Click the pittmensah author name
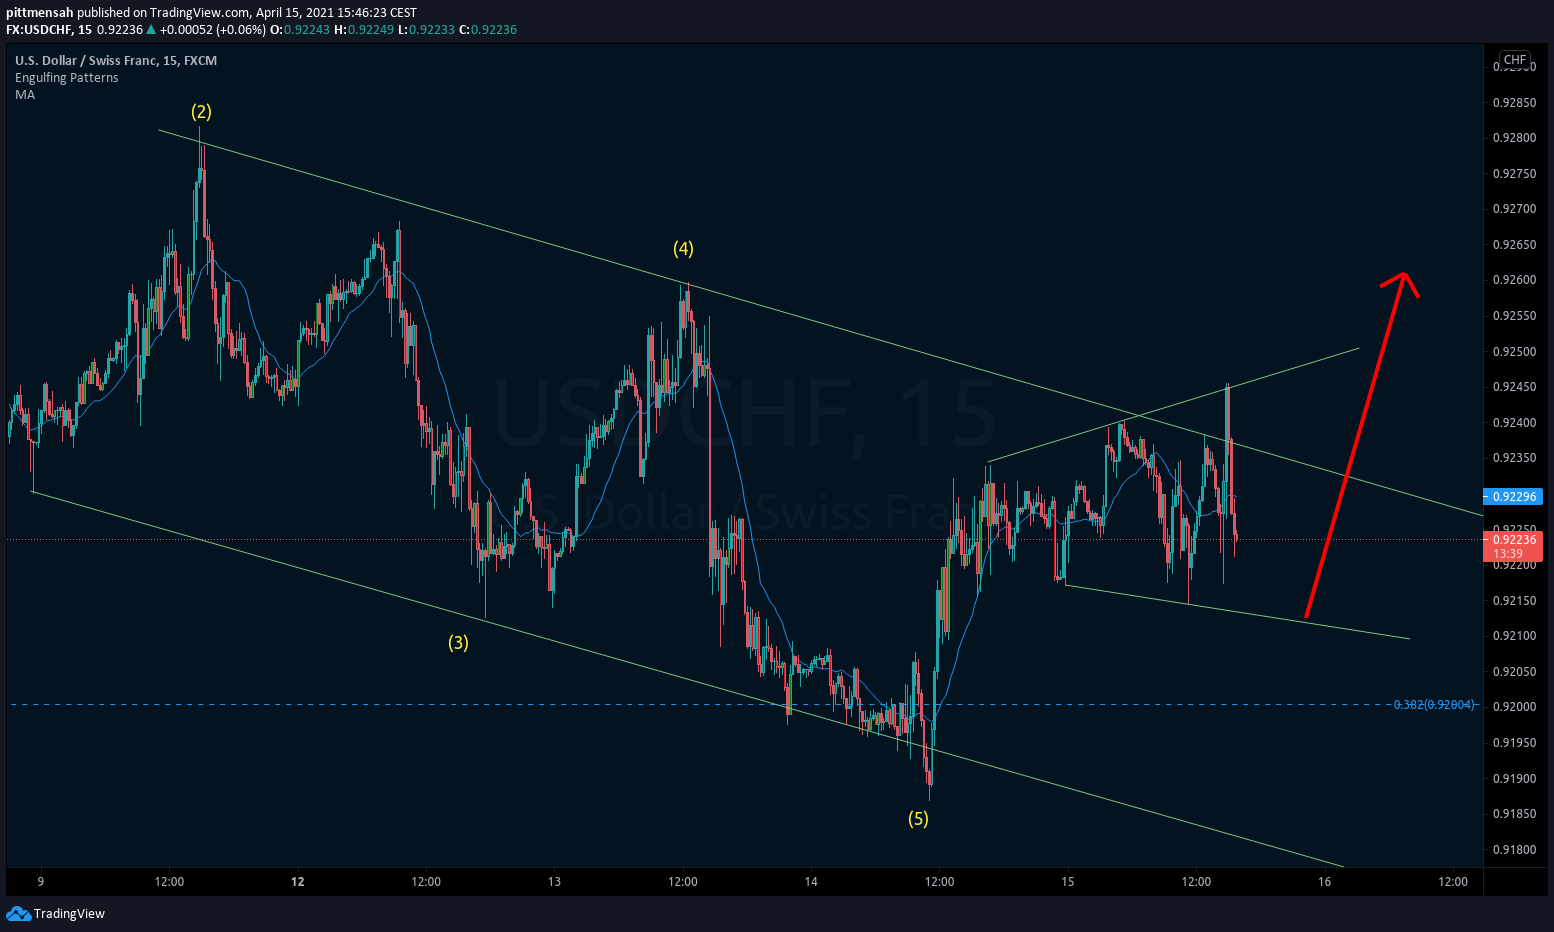The height and width of the screenshot is (932, 1554). pos(40,13)
